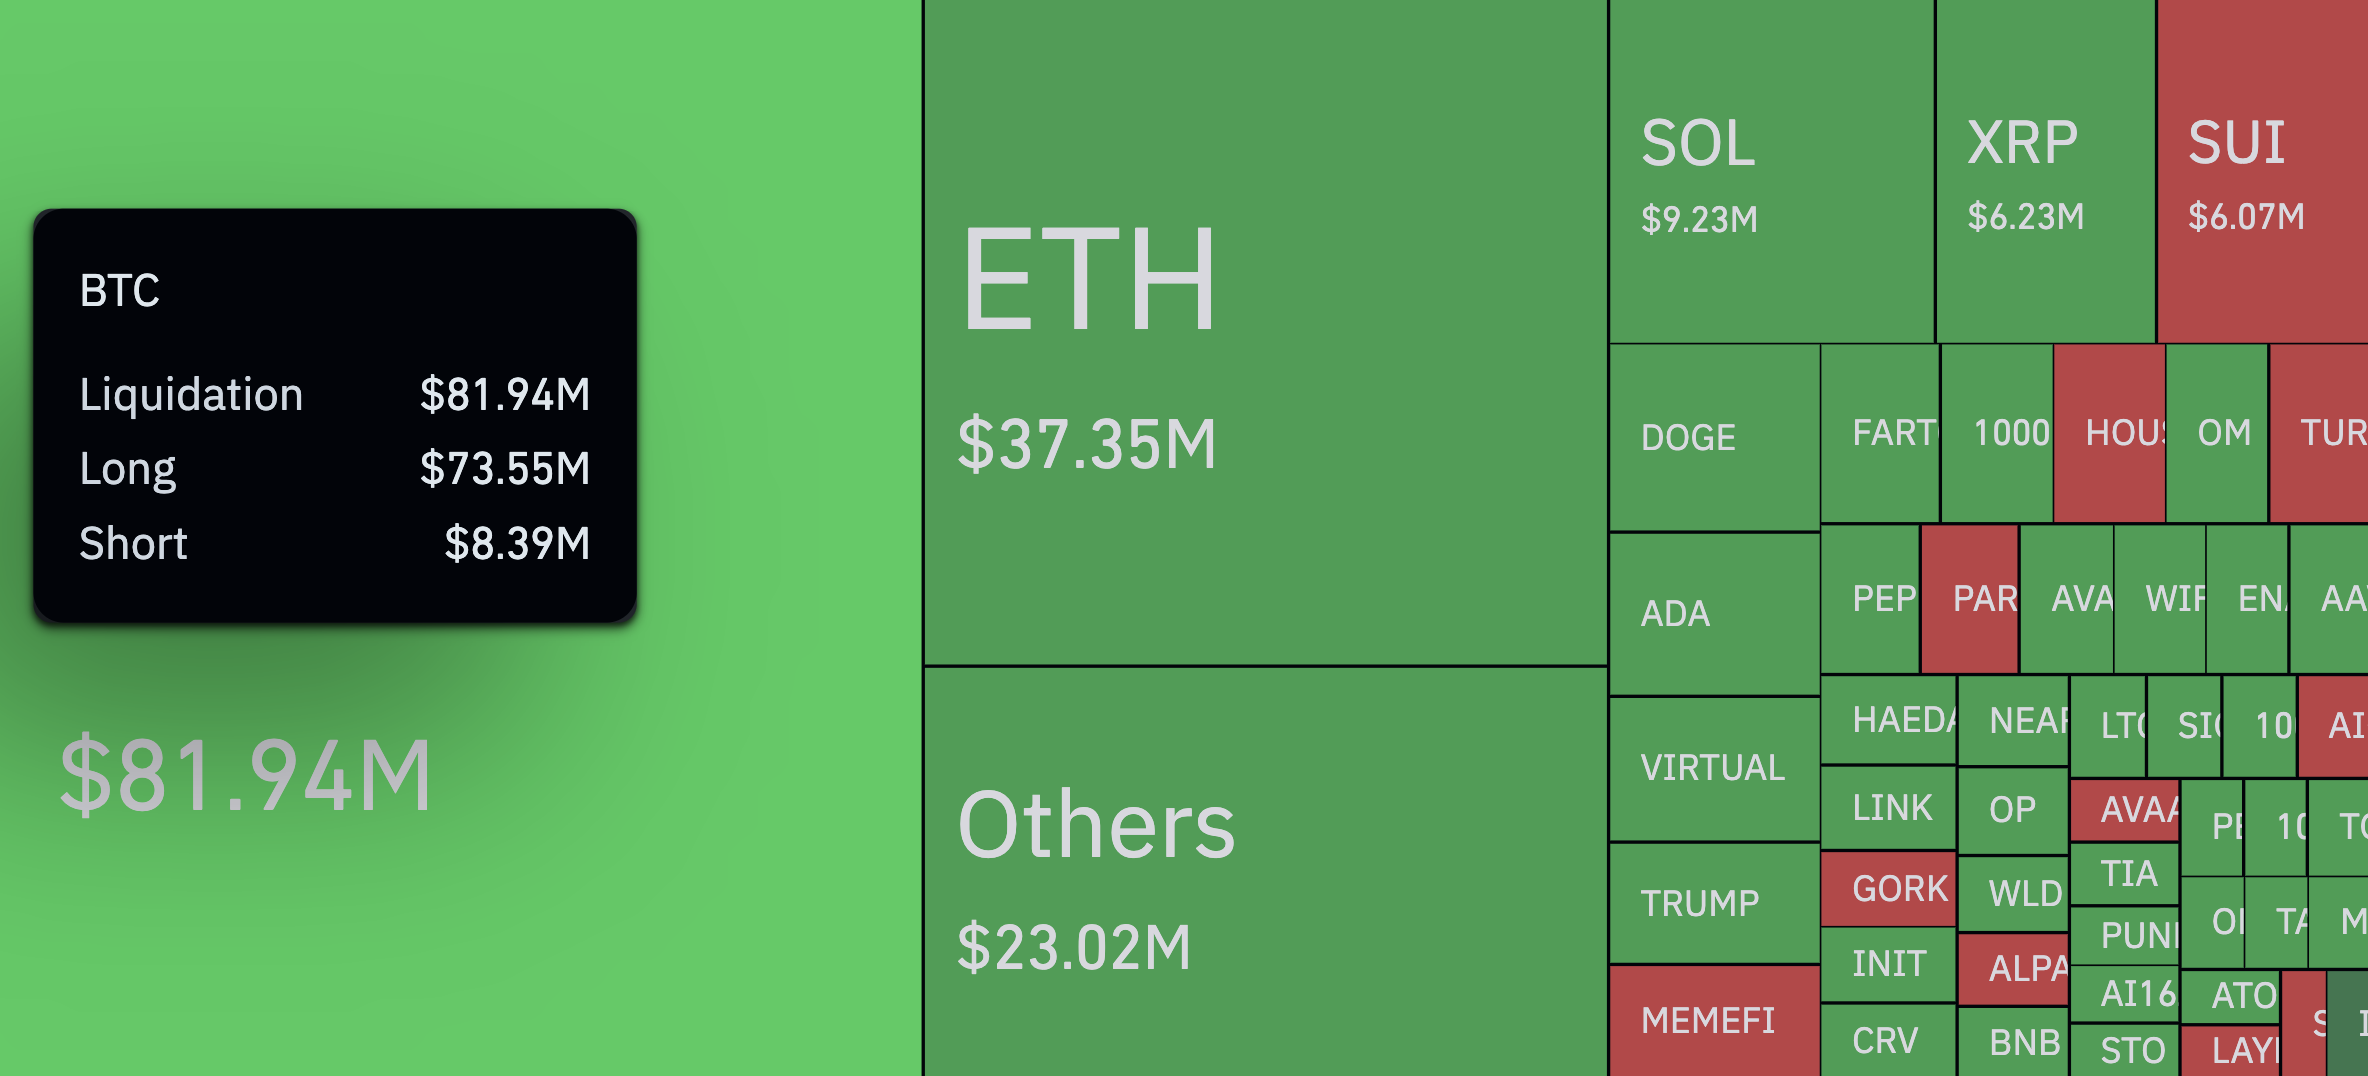The height and width of the screenshot is (1076, 2368).
Task: Open the VIRTUAL tile
Action: (1714, 768)
